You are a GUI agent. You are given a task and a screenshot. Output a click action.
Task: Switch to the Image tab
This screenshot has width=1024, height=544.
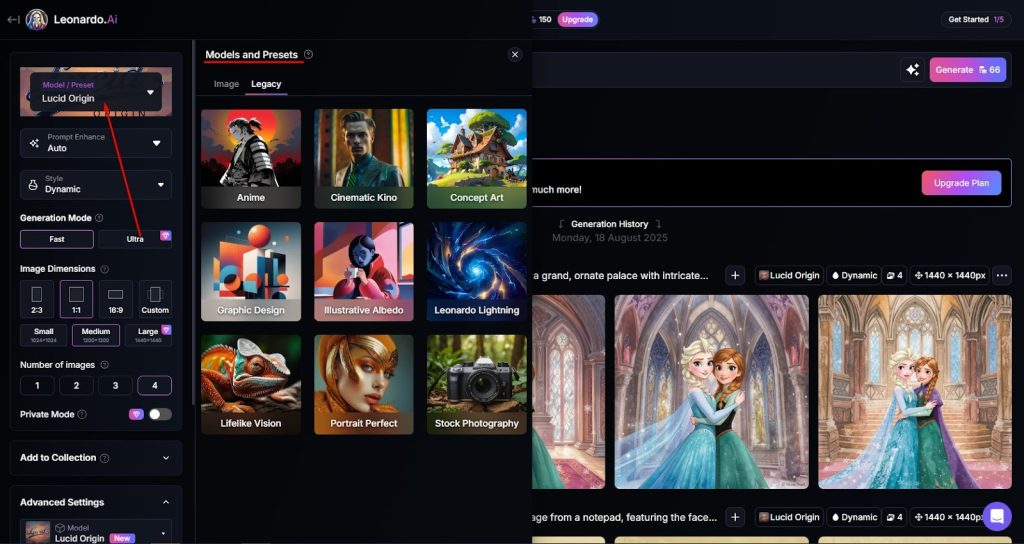click(x=227, y=84)
